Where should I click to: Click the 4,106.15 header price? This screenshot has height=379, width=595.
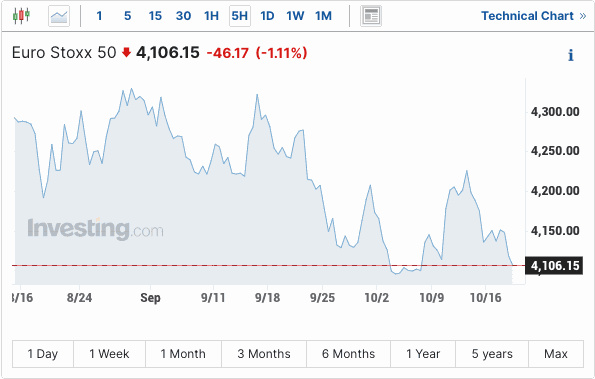168,53
